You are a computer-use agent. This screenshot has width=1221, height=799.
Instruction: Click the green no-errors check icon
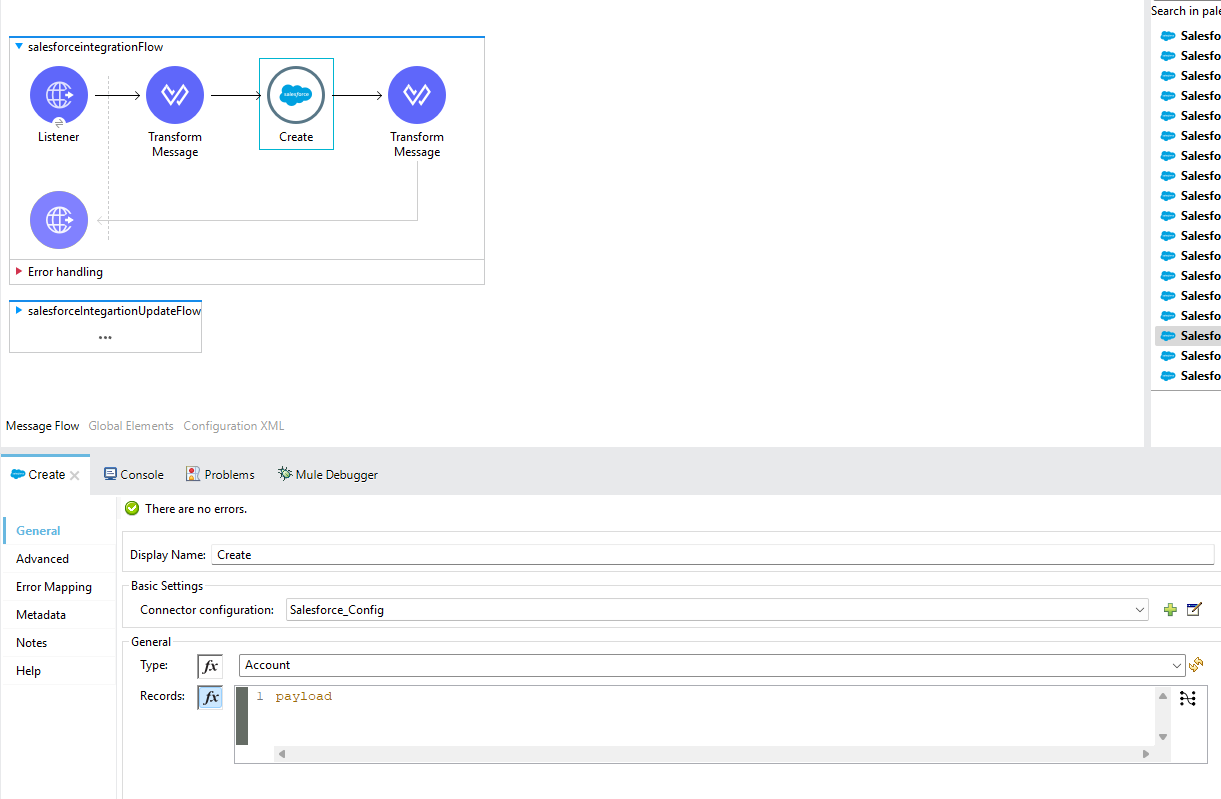tap(132, 509)
